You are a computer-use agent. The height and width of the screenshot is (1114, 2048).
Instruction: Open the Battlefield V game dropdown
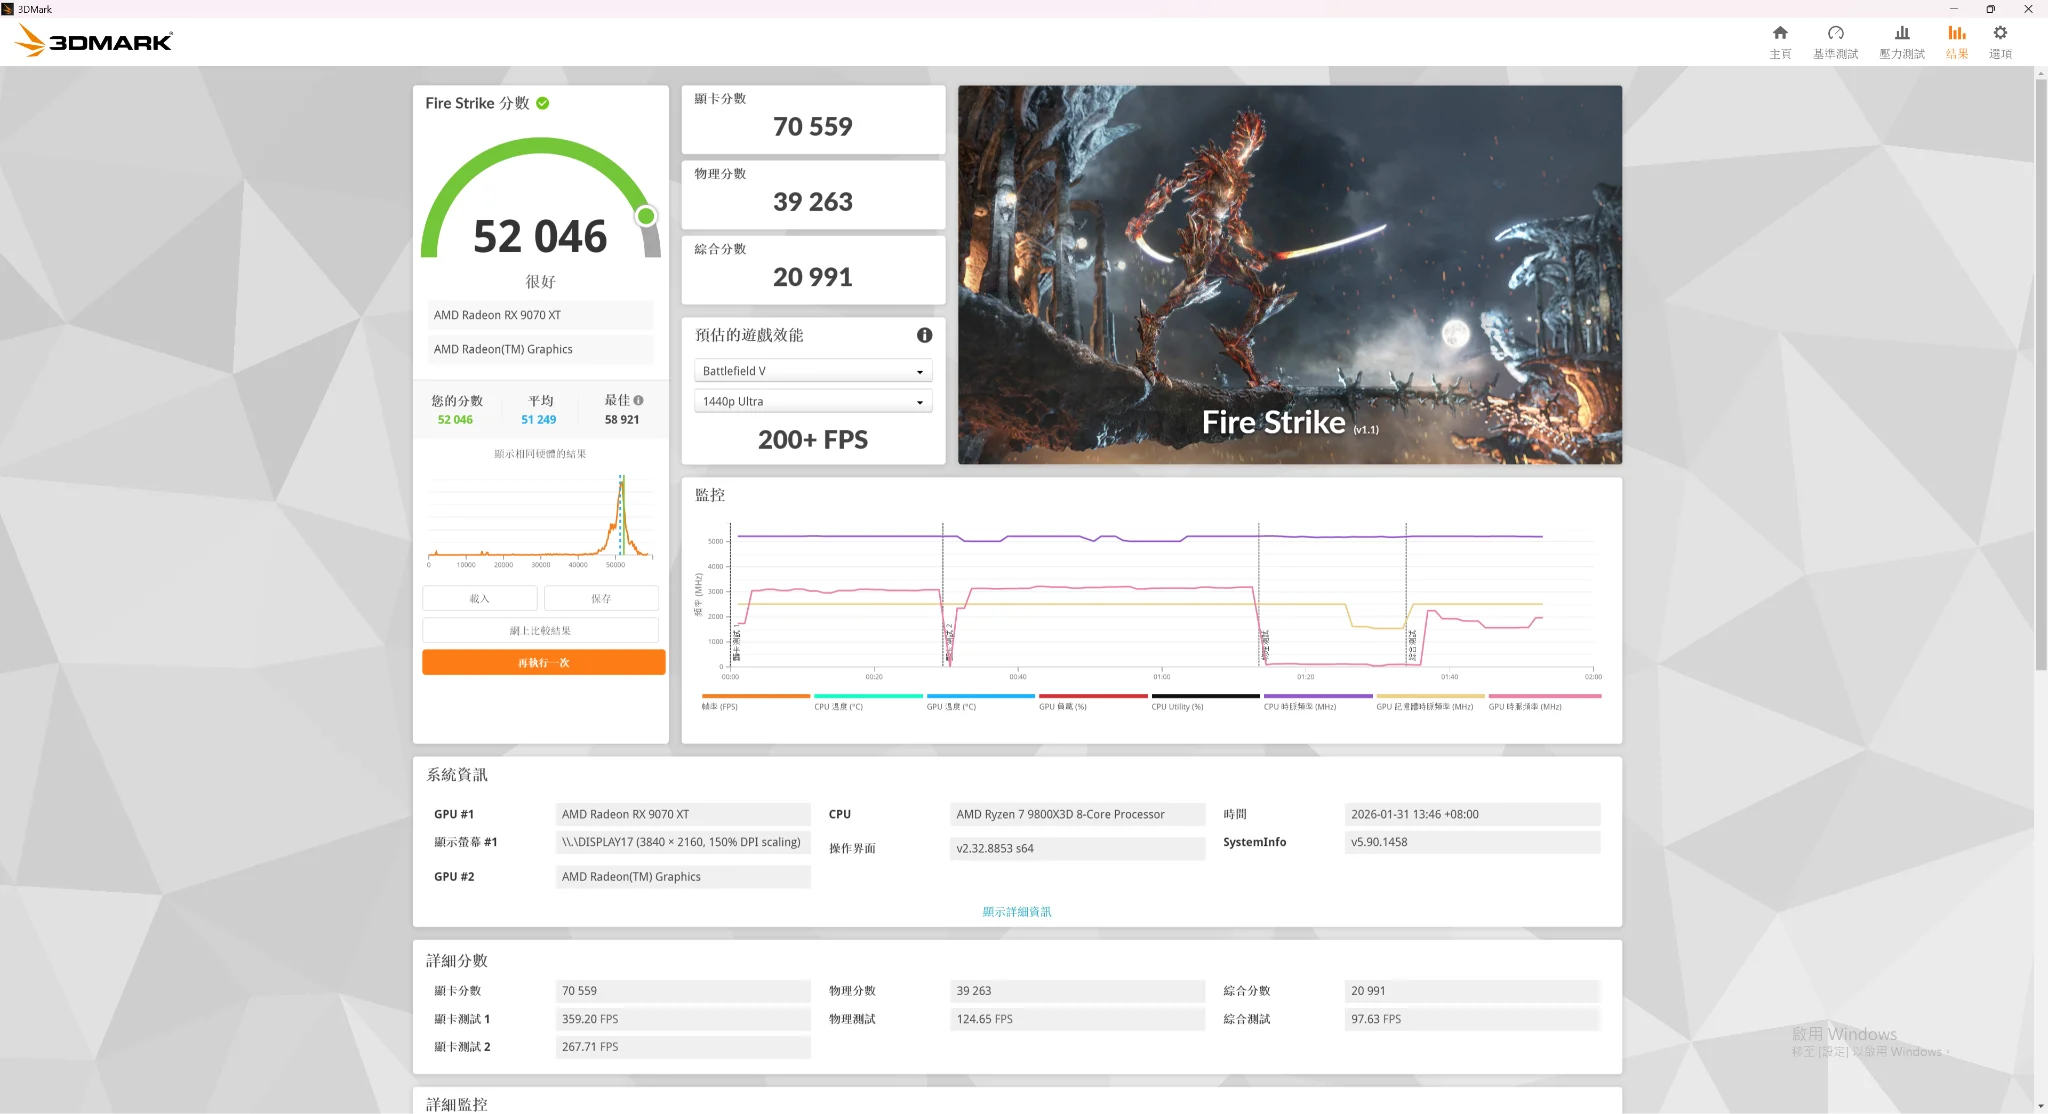tap(812, 371)
